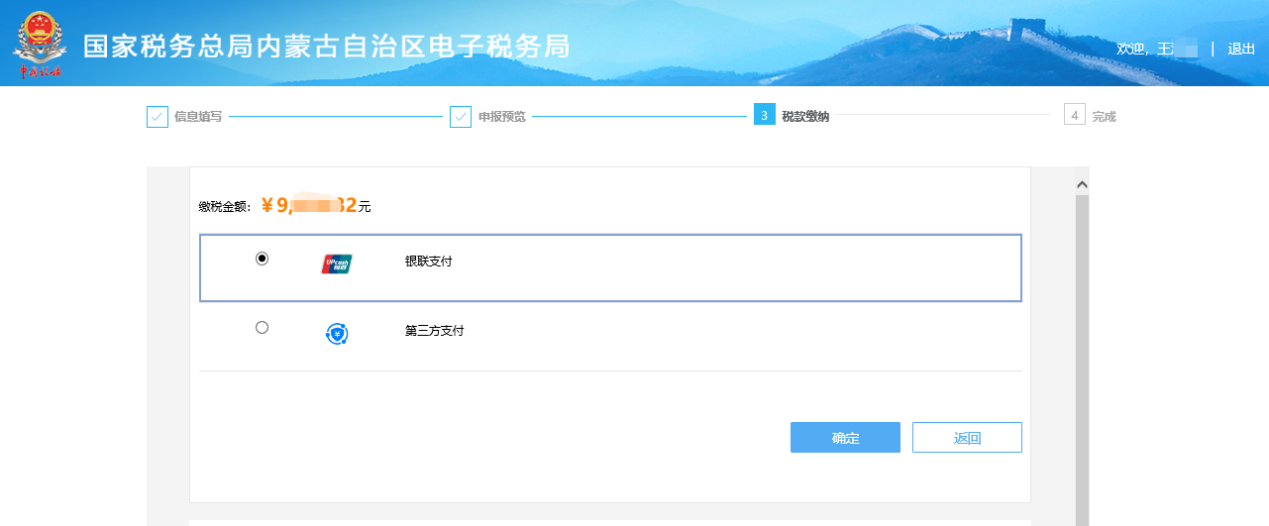Go to the 申报预览 step label
The image size is (1269, 526).
[501, 117]
